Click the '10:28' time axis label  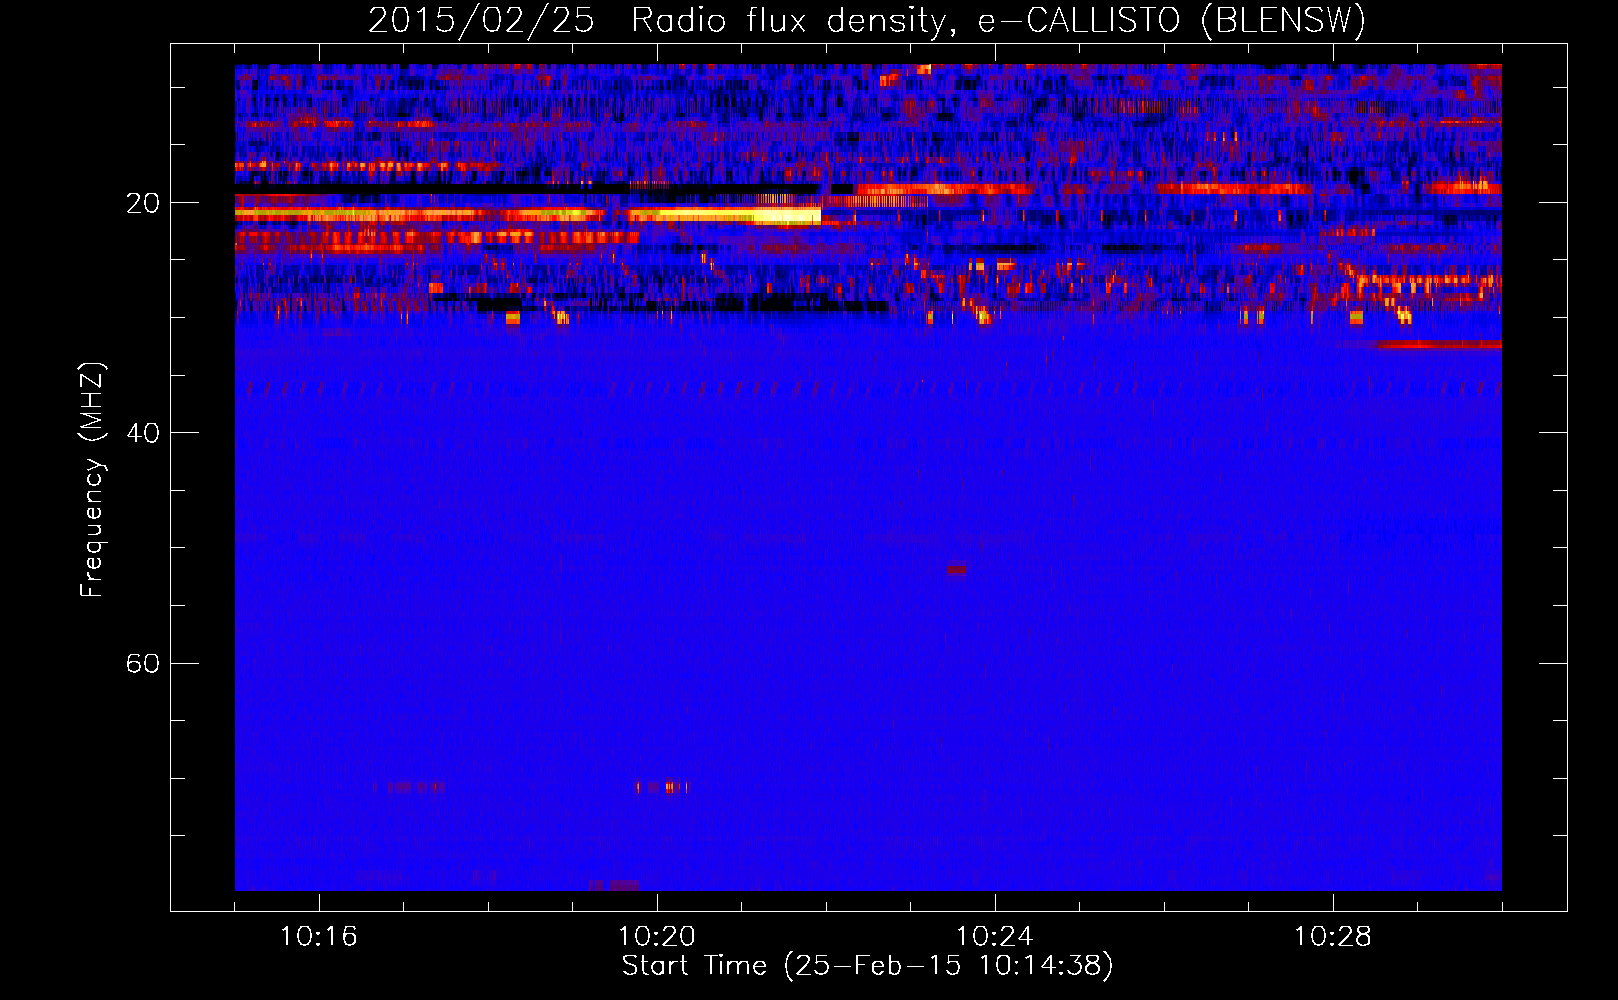tap(1333, 937)
